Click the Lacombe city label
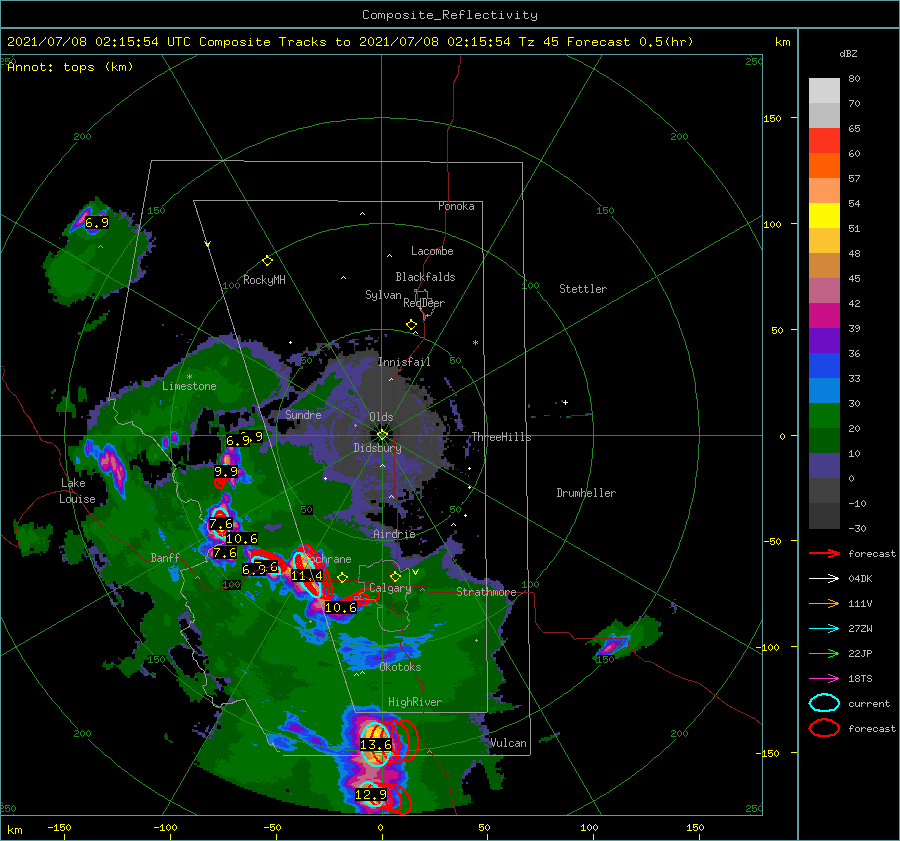The image size is (900, 841). click(432, 251)
